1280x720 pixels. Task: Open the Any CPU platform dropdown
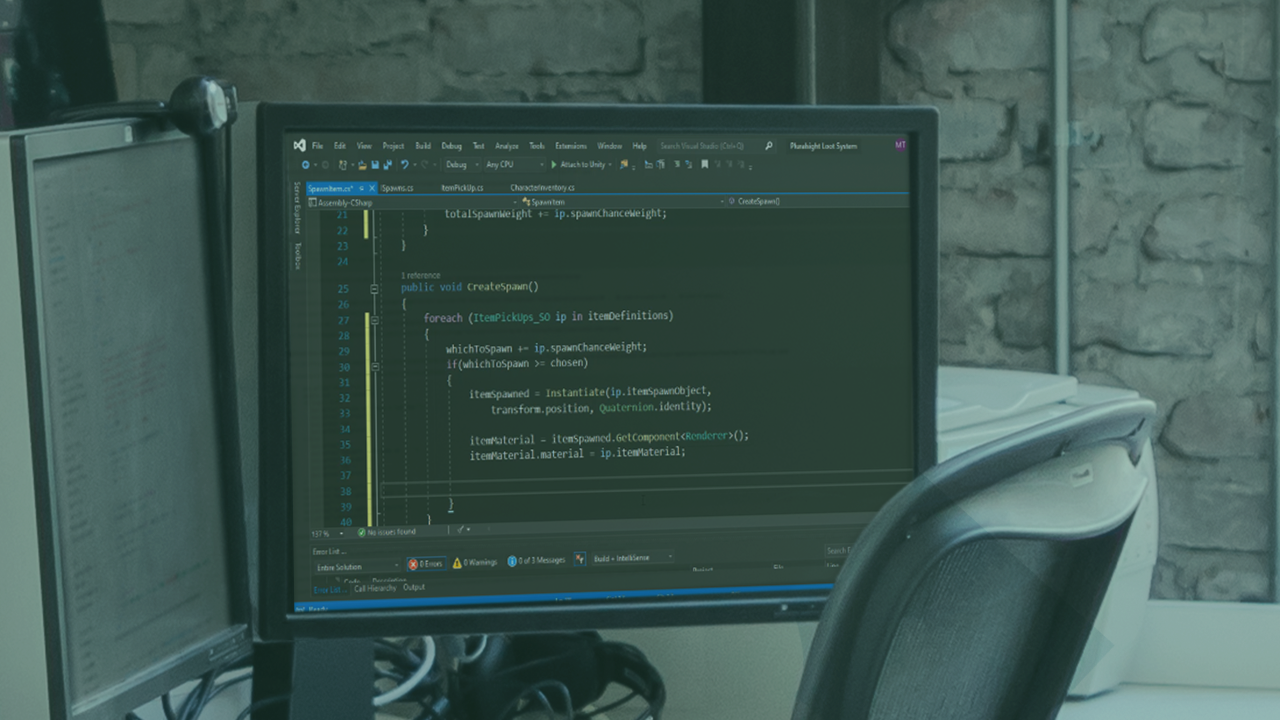[x=511, y=163]
